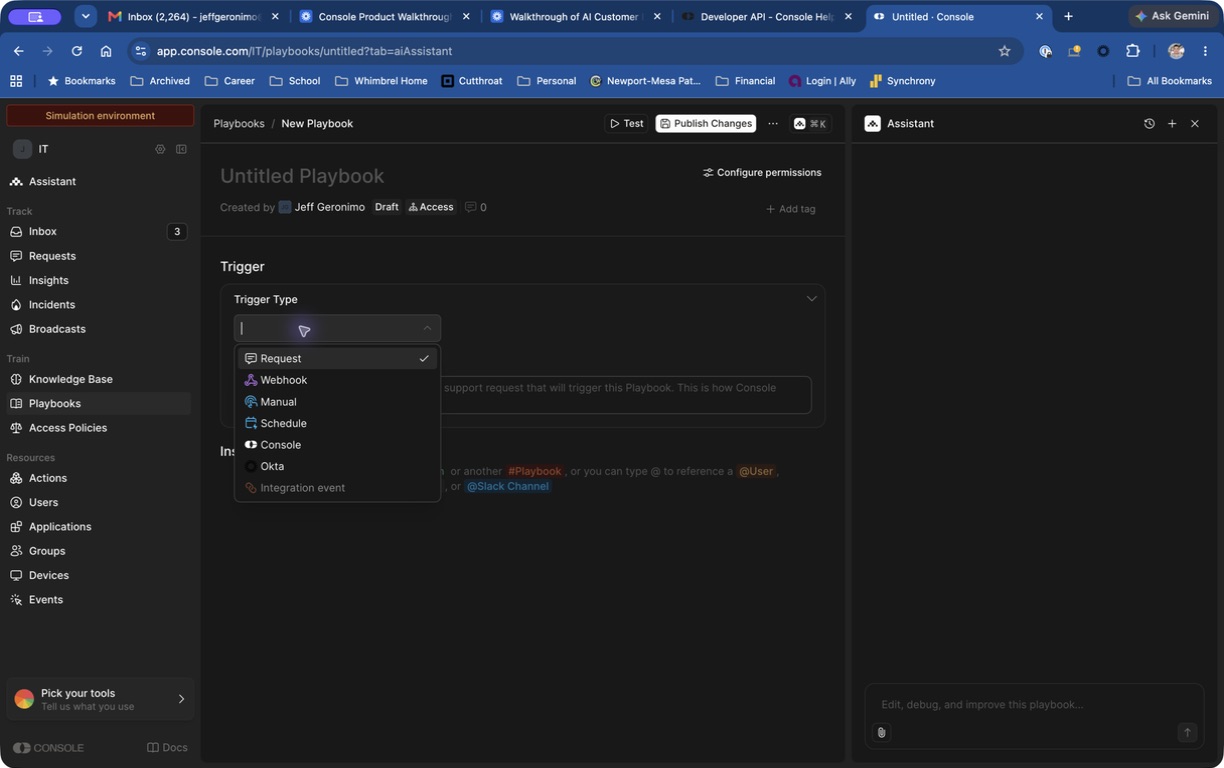This screenshot has width=1224, height=768.
Task: Select Webhook trigger option
Action: point(337,380)
